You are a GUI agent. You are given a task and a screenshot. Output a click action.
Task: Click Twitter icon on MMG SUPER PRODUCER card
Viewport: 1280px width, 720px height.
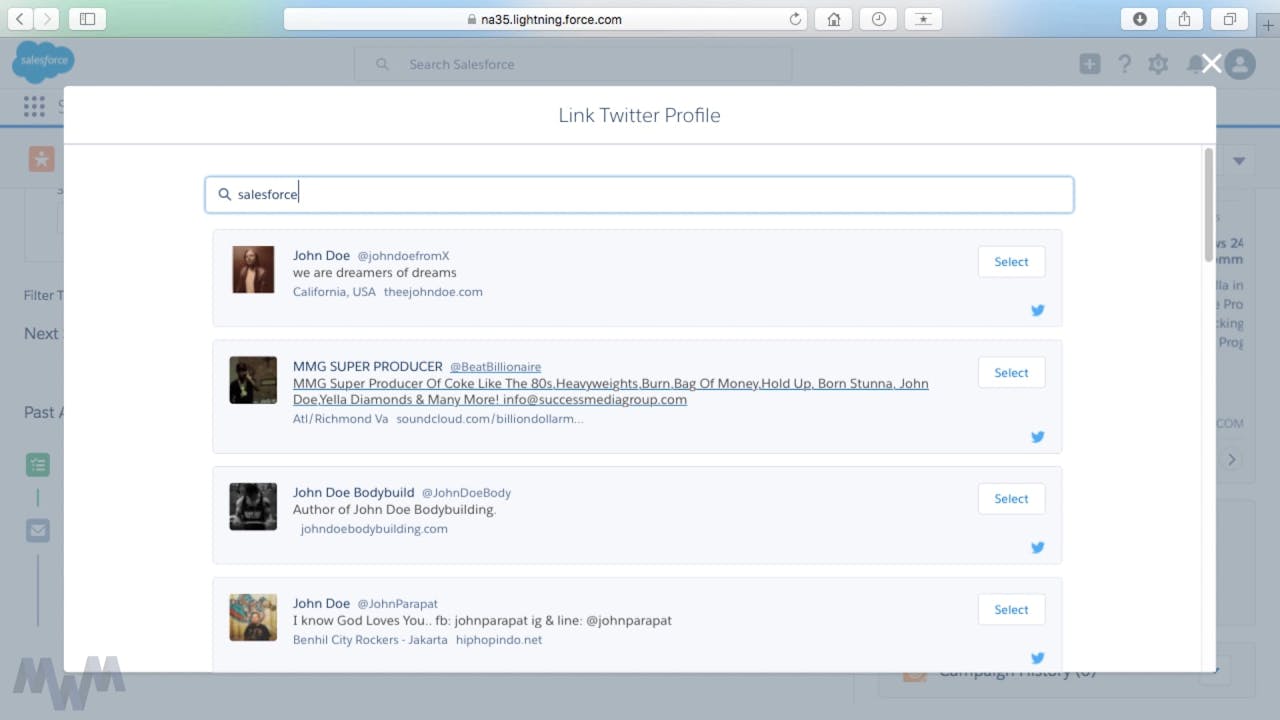click(x=1037, y=437)
